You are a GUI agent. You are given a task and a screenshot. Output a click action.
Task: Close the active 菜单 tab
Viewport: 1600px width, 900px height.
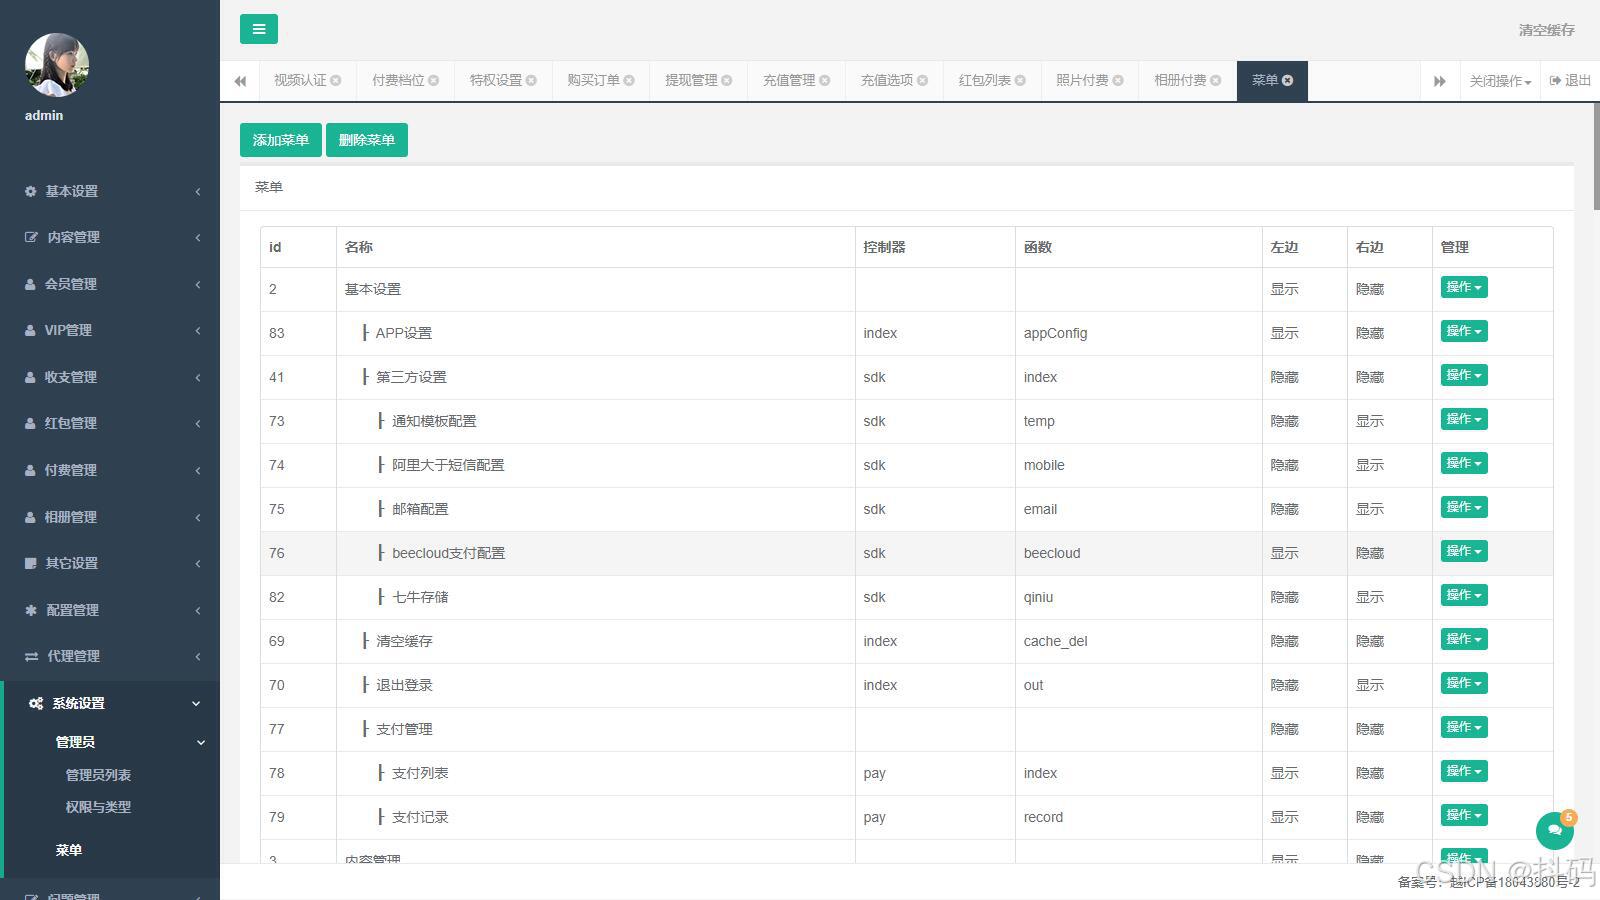[x=1288, y=81]
